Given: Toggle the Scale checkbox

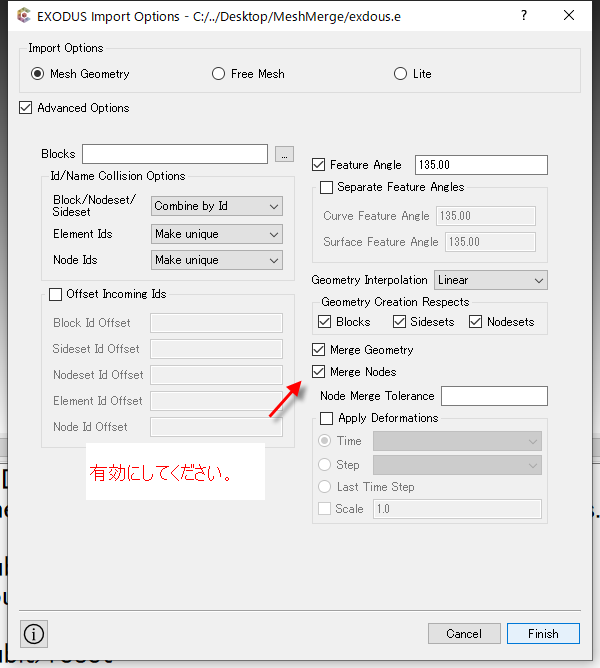Looking at the screenshot, I should click(x=325, y=509).
